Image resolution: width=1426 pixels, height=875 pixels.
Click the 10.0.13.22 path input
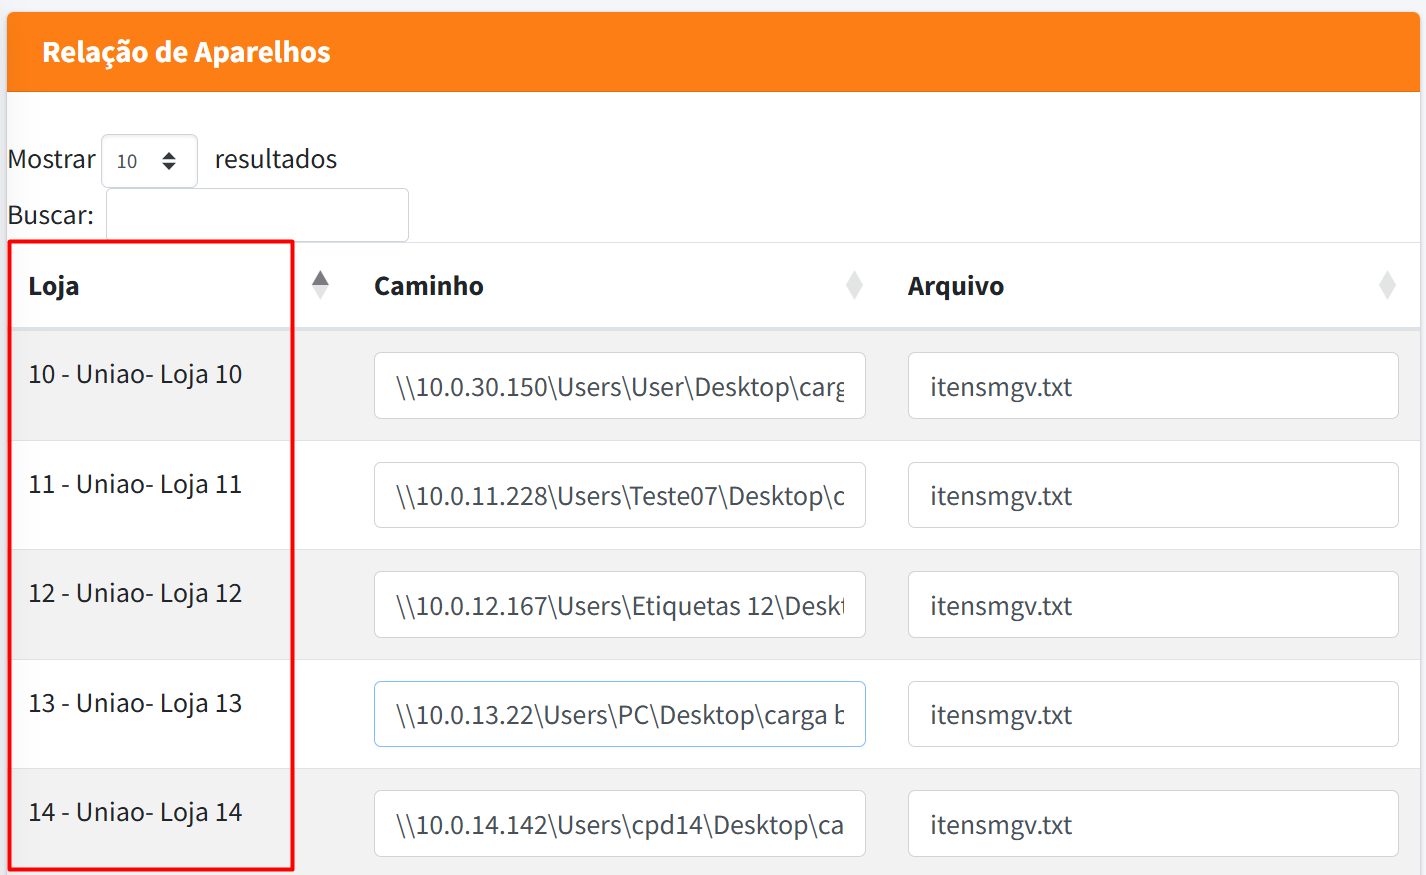[619, 714]
